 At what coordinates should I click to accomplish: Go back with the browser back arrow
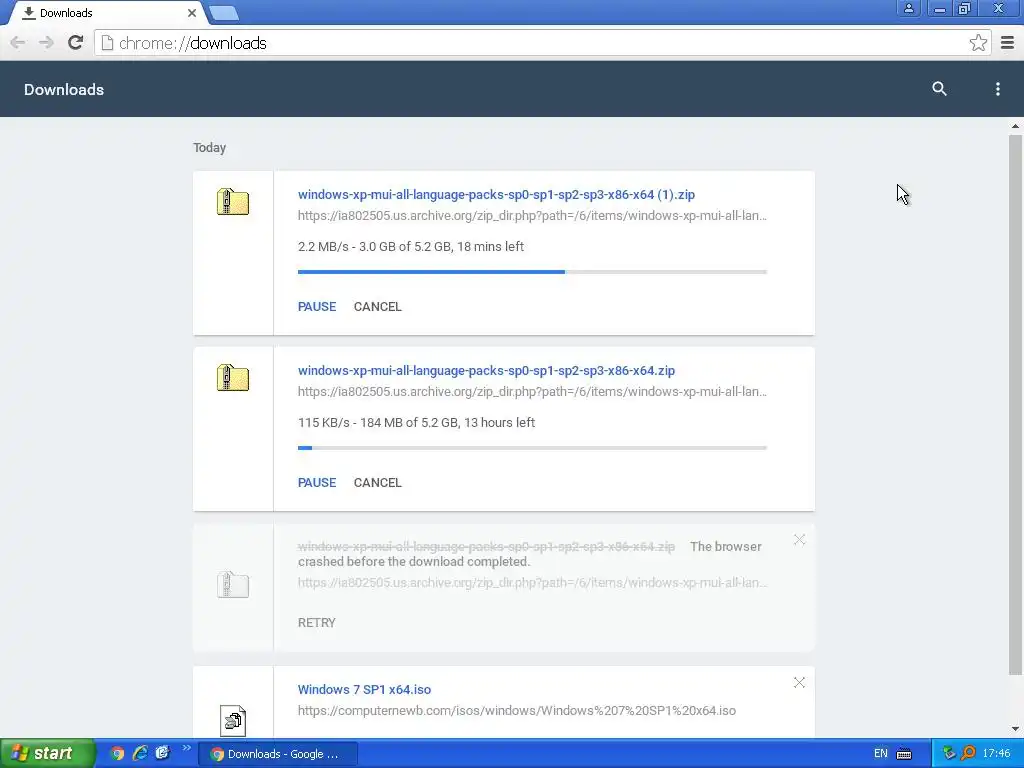[x=18, y=43]
